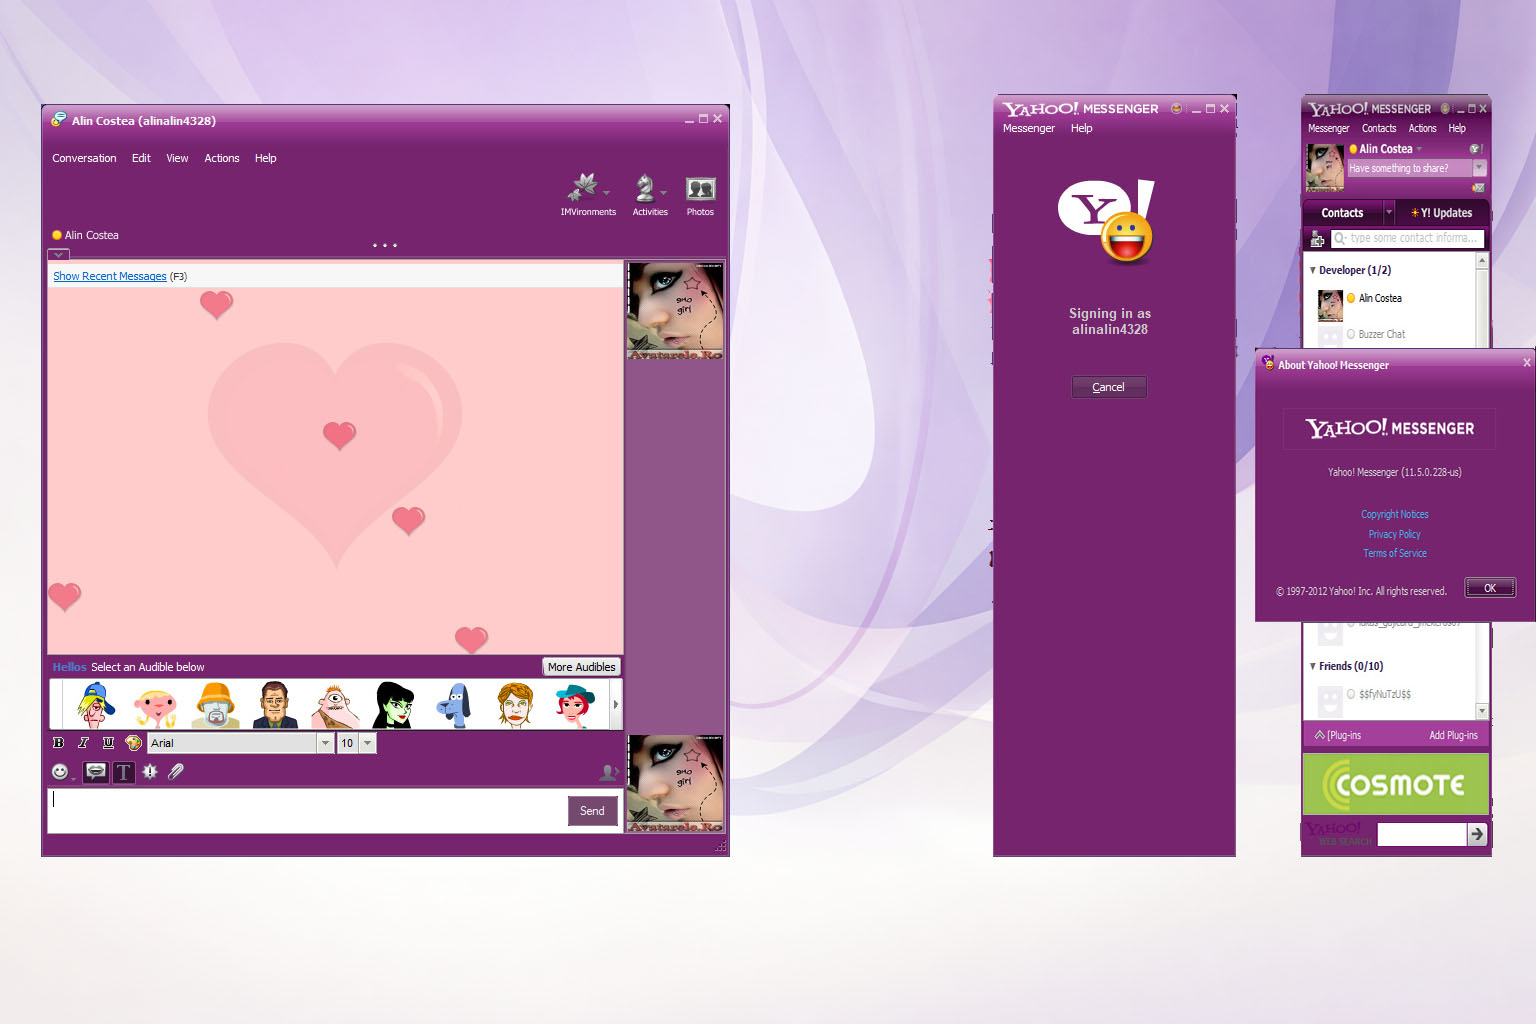Toggle the Audibles lips panel

96,772
